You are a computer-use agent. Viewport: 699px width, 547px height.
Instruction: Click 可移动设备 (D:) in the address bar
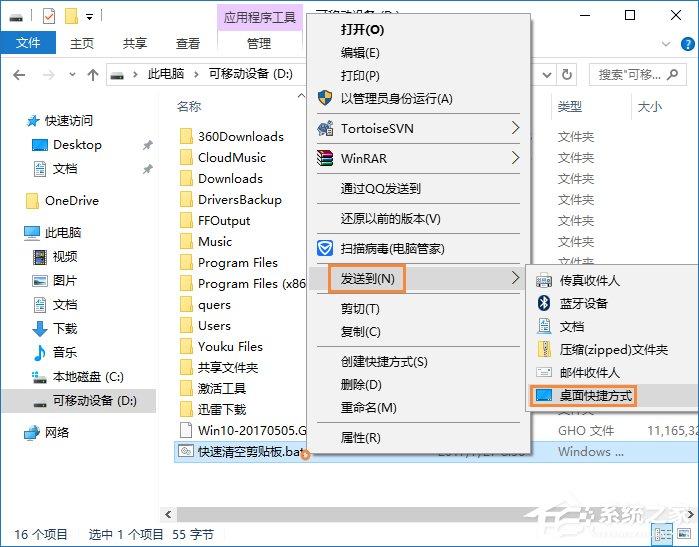(251, 74)
